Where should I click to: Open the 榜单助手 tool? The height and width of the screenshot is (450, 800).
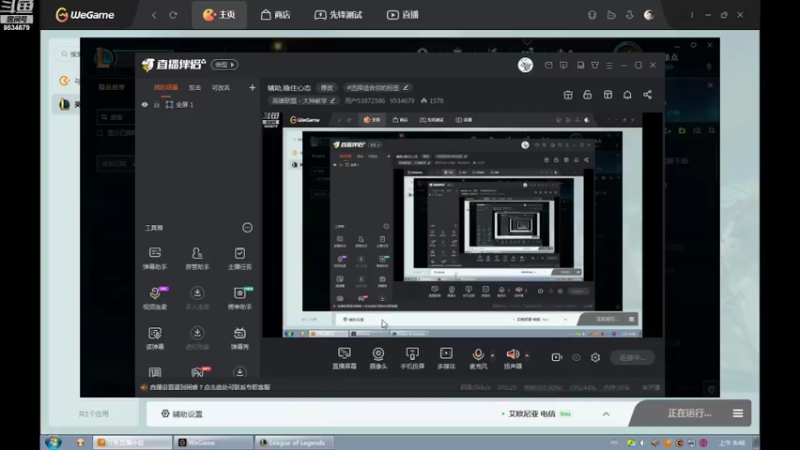pos(239,297)
